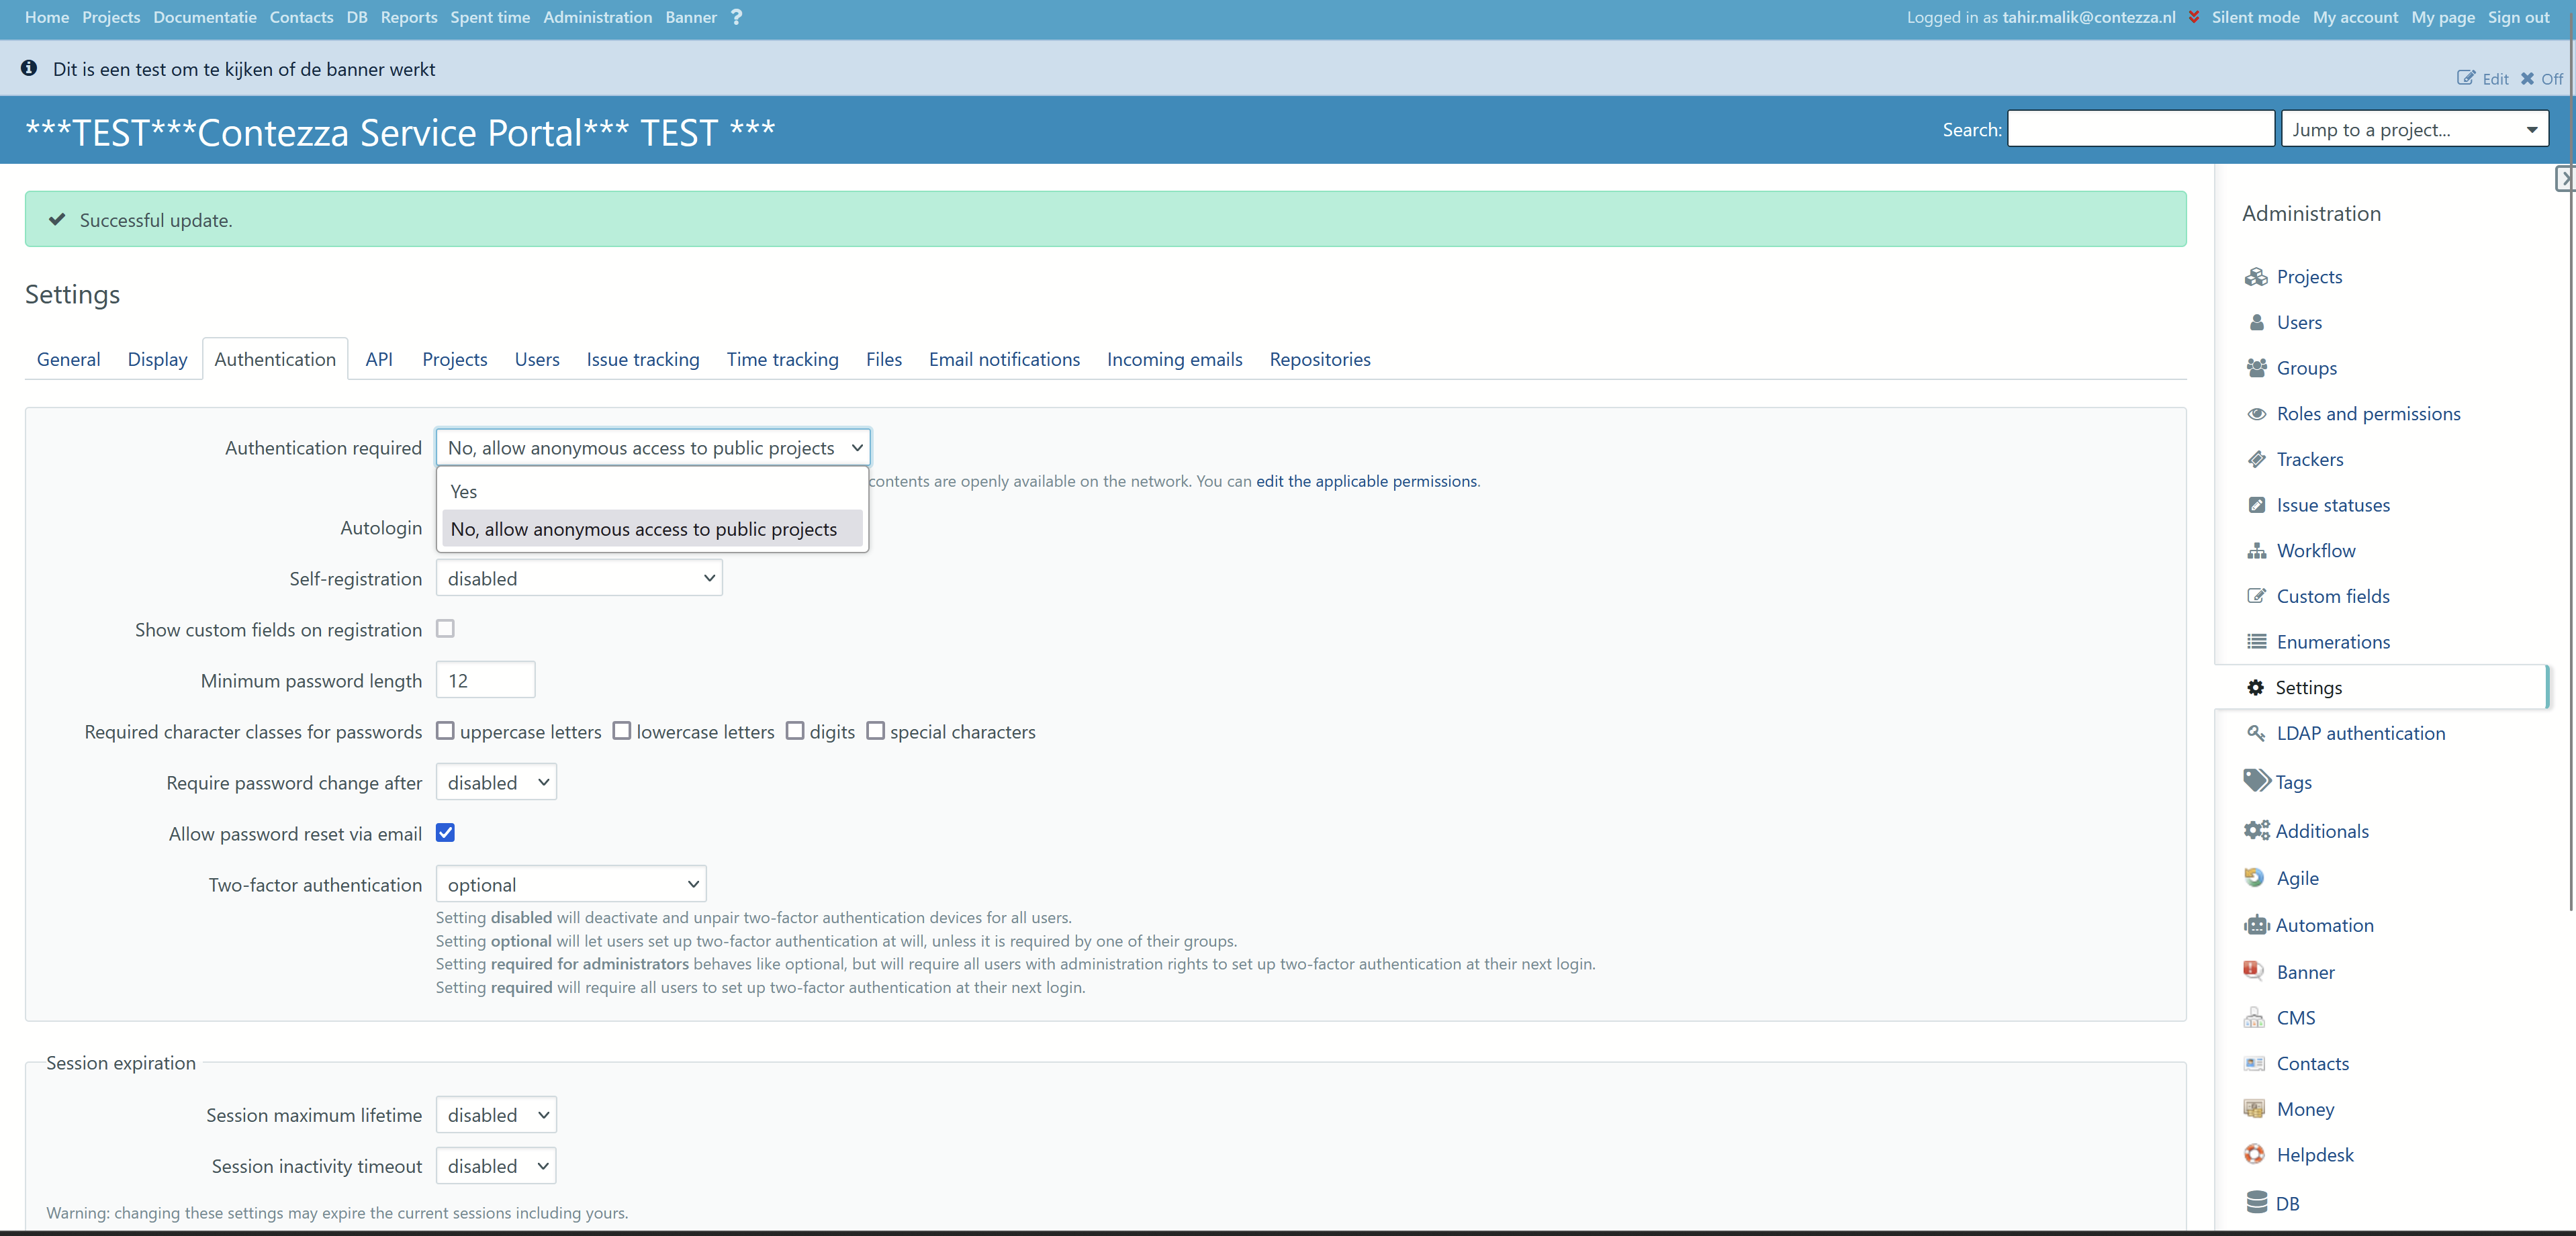Click the Automation robot icon

2256,925
